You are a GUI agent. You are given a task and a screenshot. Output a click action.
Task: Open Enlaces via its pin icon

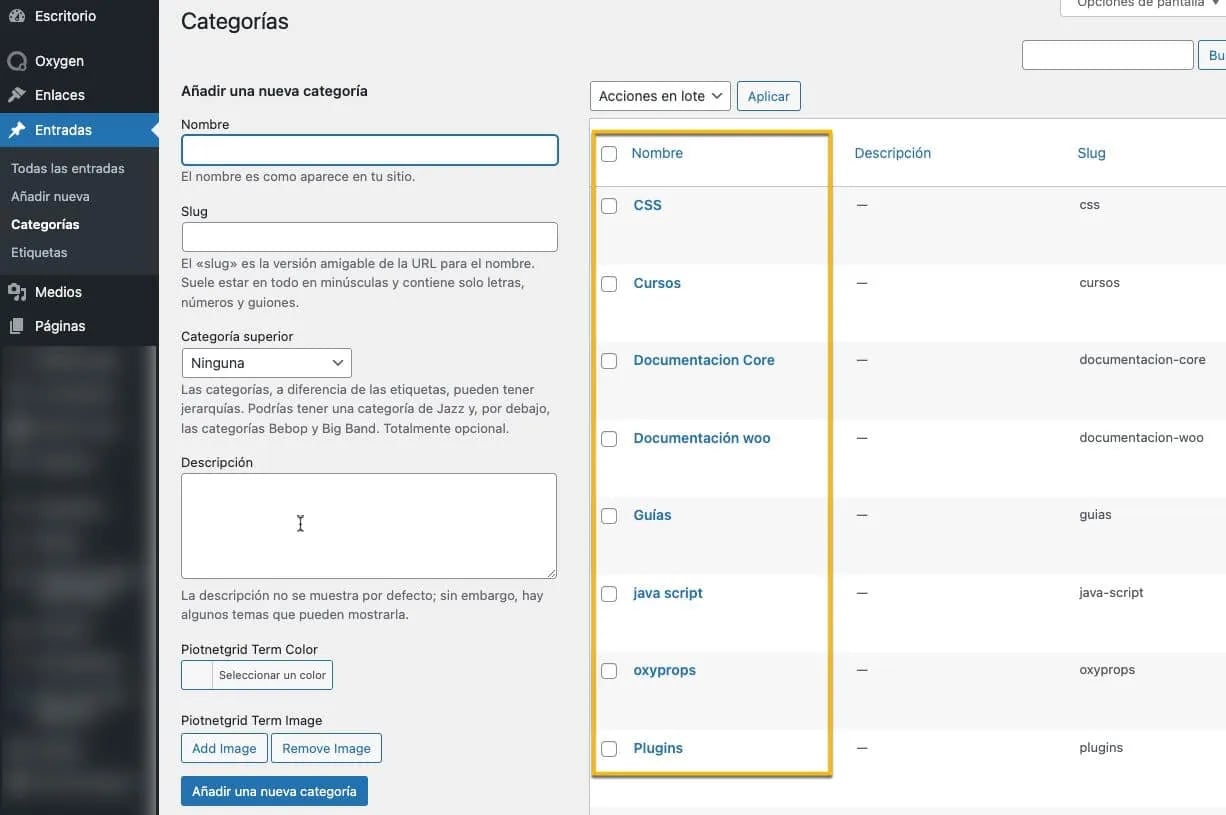pyautogui.click(x=16, y=95)
